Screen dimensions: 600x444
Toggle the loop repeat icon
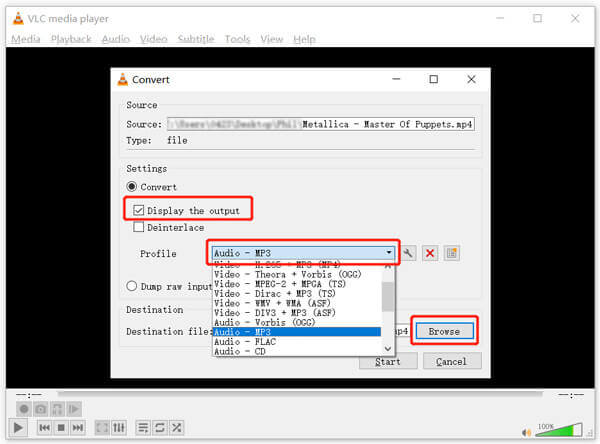click(x=160, y=427)
